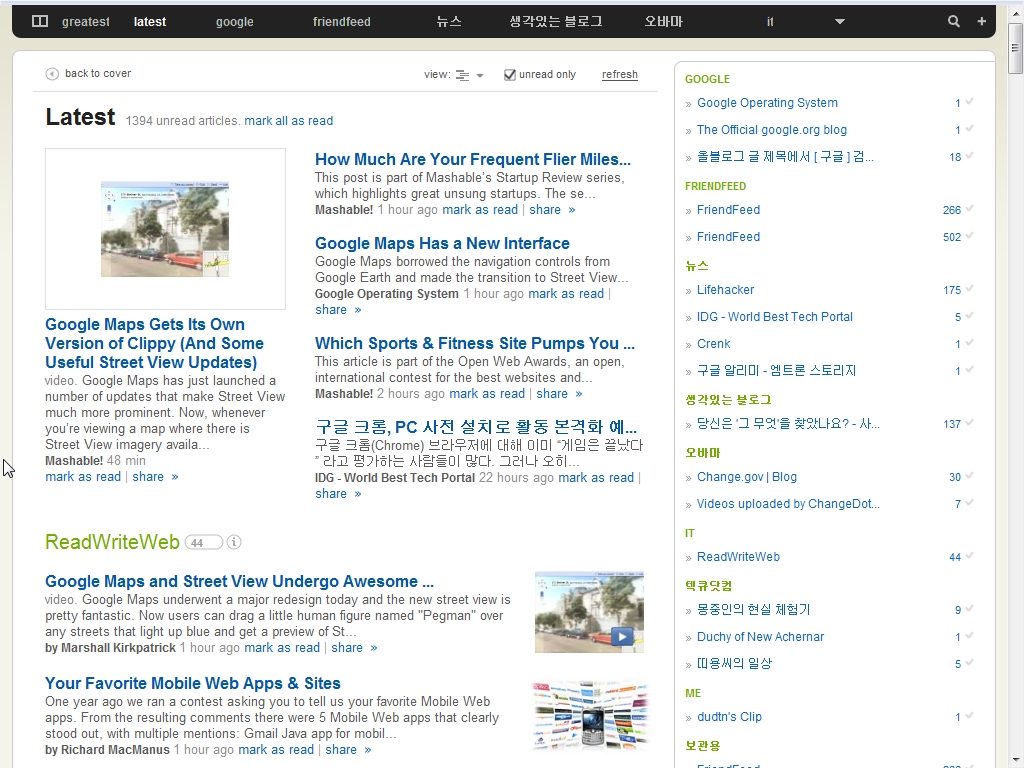Screen dimensions: 1024x768
Task: Open ReadWriteWeb section heading
Action: tap(112, 542)
